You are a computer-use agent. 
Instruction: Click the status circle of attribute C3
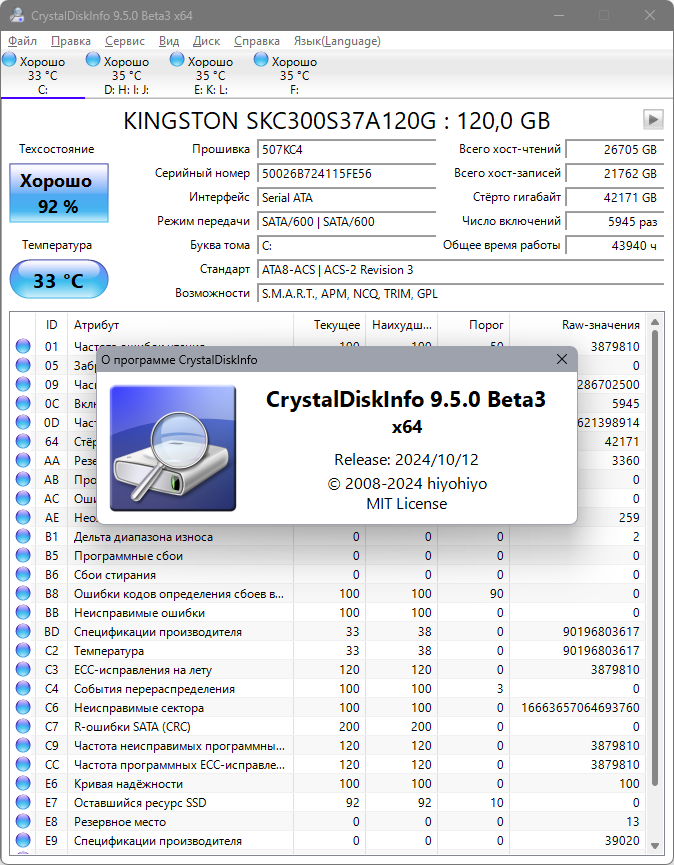point(23,670)
